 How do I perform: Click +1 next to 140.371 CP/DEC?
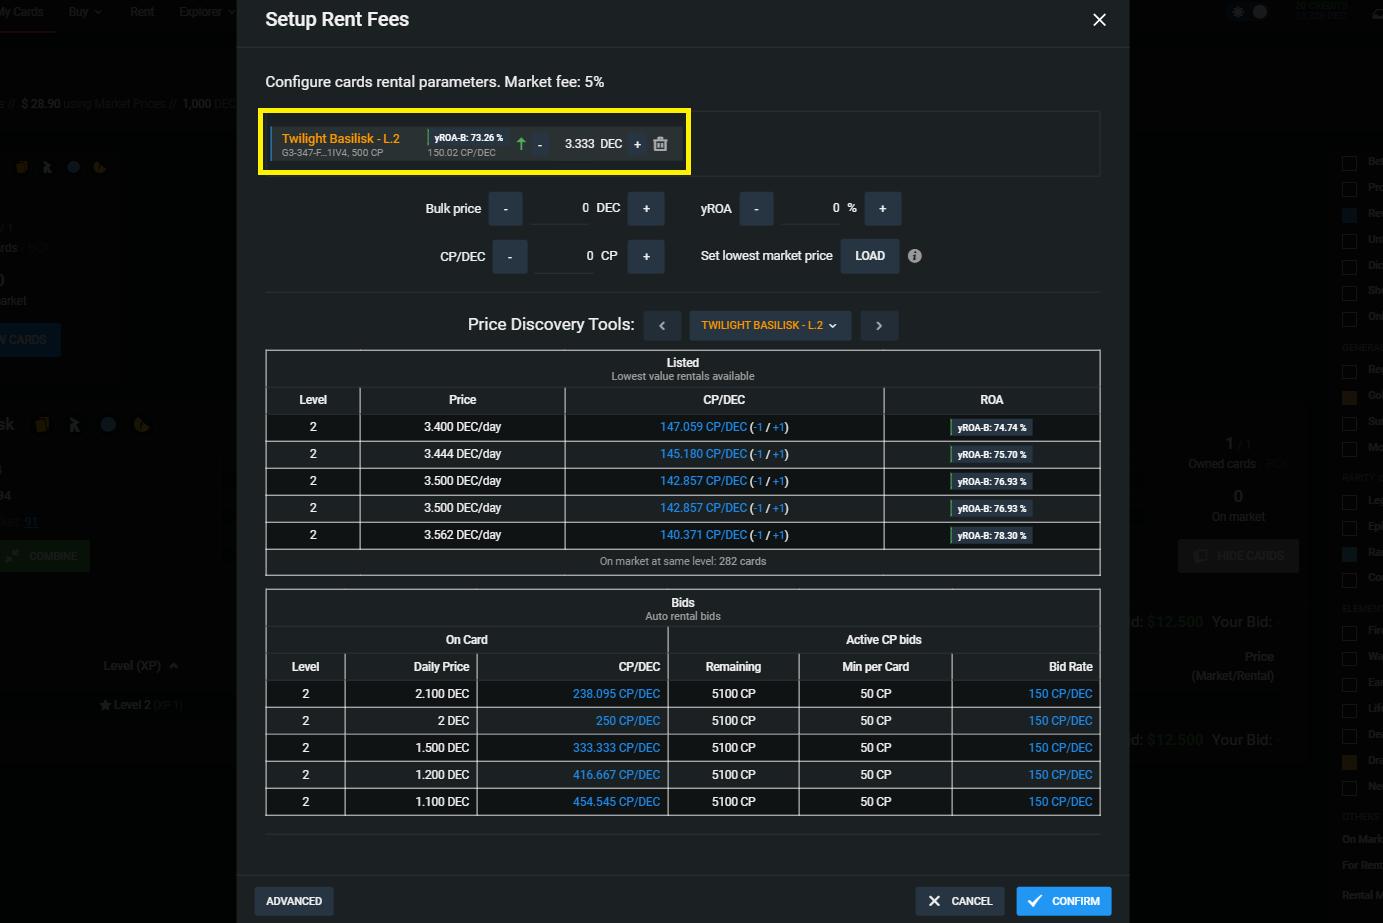(779, 536)
